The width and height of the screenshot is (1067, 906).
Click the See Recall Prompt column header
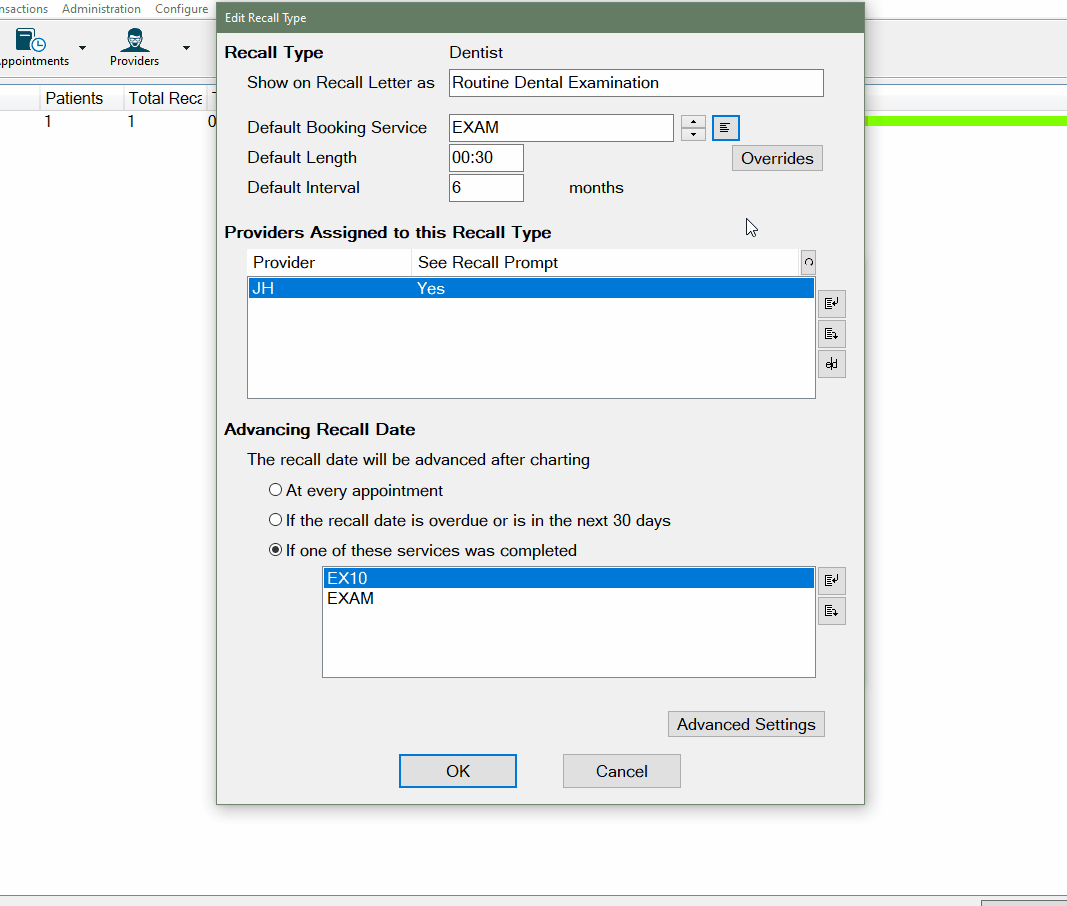(605, 263)
